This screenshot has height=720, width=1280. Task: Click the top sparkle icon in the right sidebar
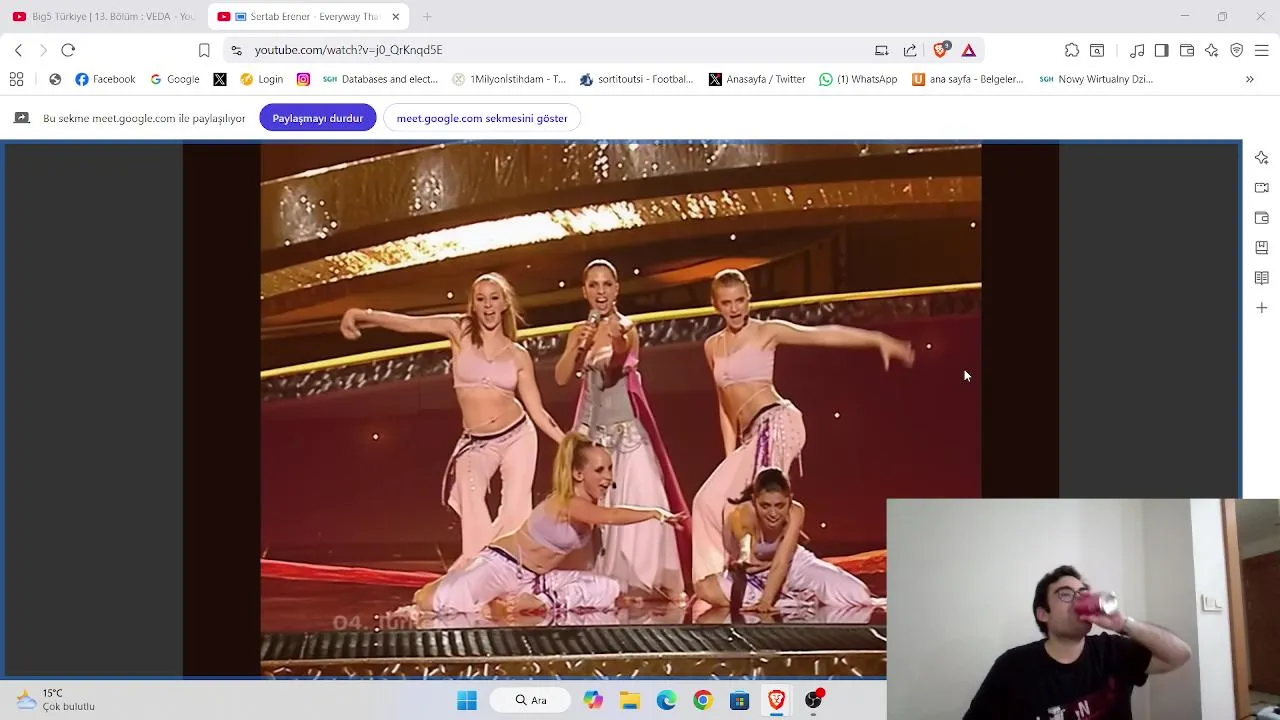point(1262,158)
